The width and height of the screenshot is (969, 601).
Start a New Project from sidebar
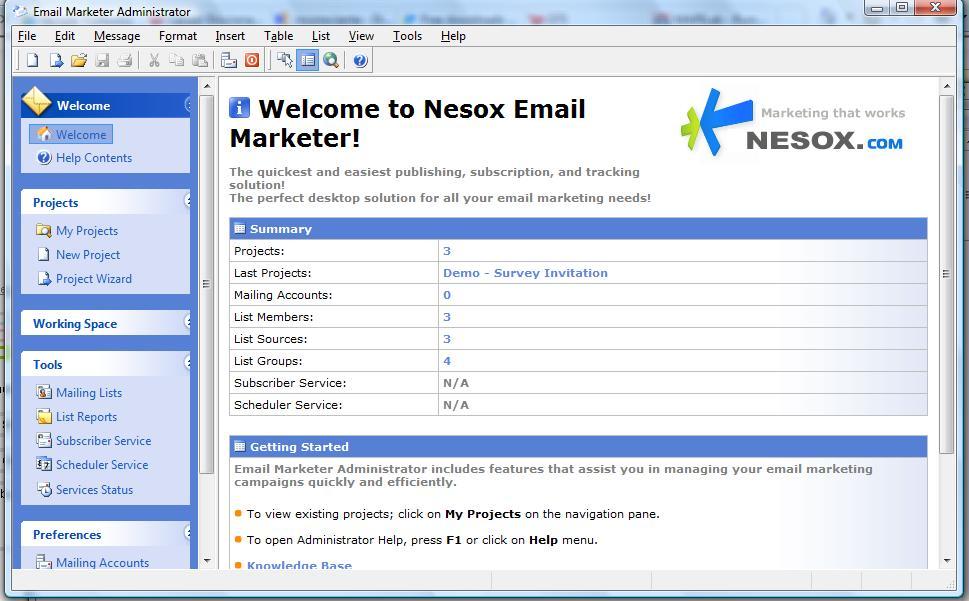88,254
